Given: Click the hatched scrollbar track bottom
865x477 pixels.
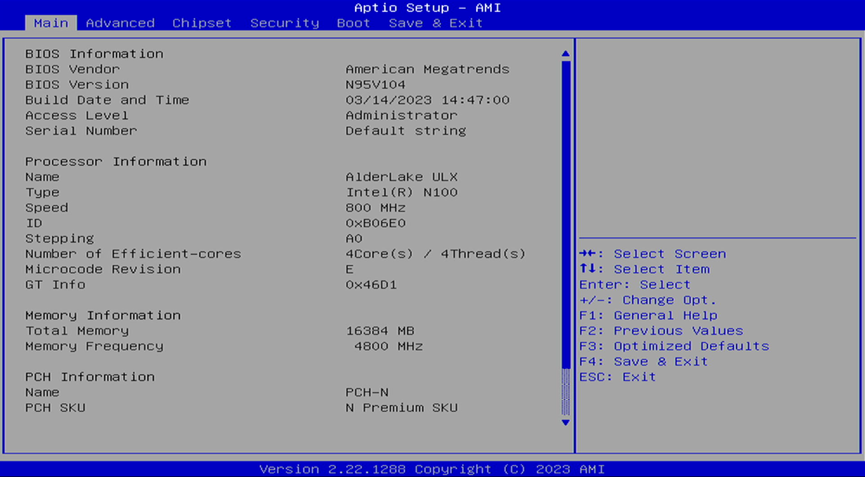Looking at the screenshot, I should tap(565, 392).
